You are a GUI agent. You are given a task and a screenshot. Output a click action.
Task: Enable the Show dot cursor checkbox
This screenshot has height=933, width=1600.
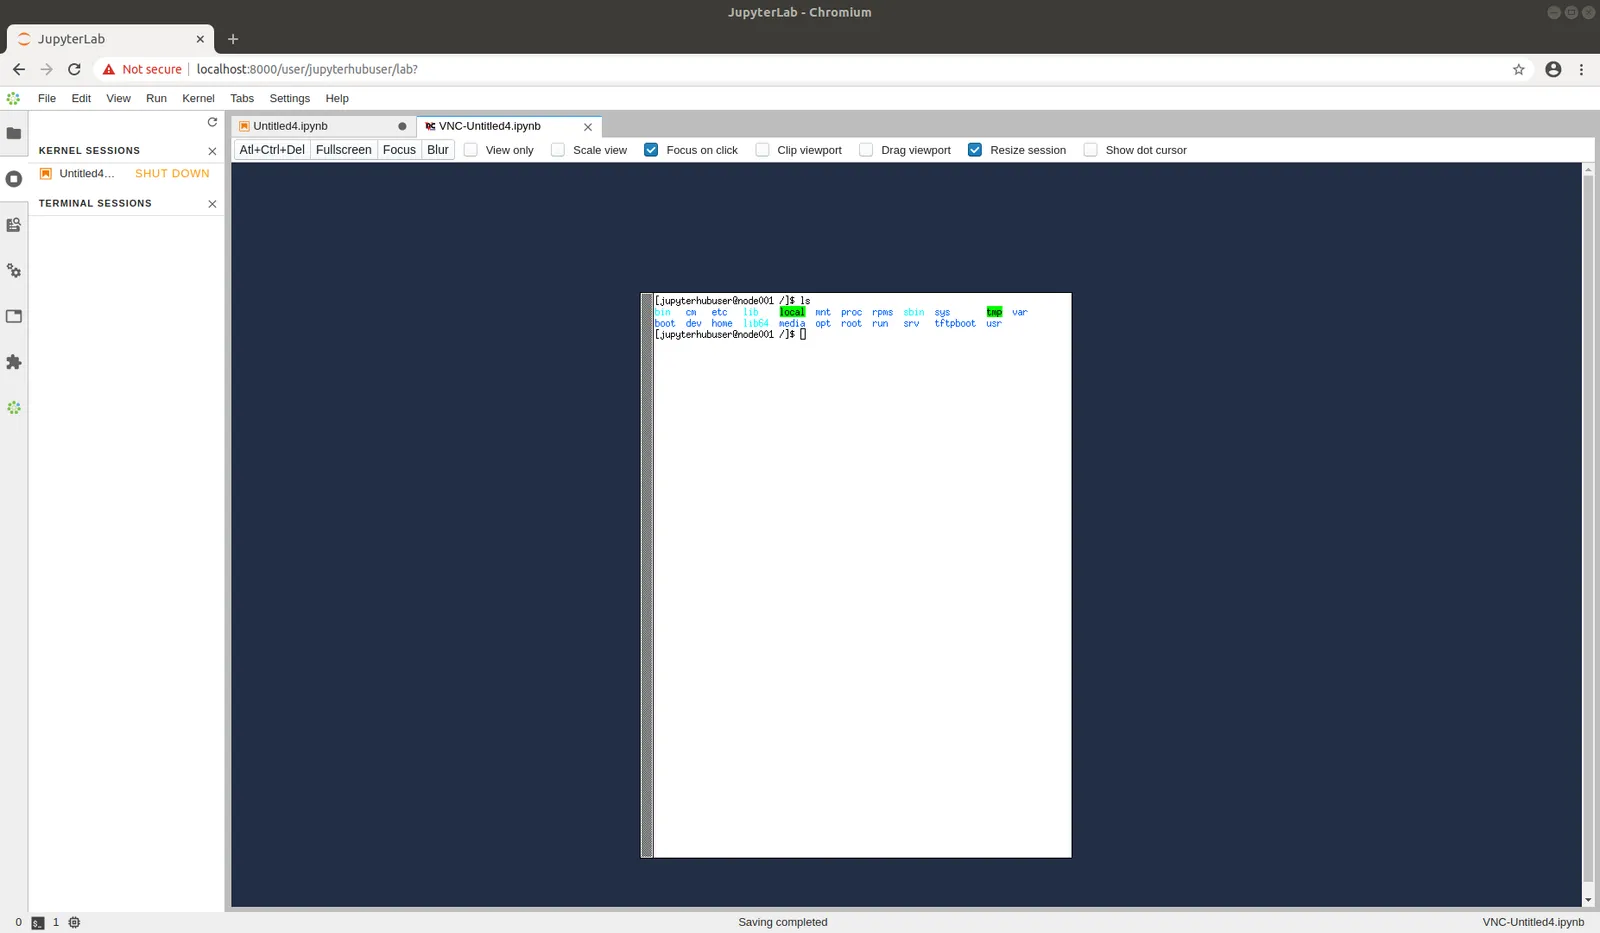pos(1091,150)
